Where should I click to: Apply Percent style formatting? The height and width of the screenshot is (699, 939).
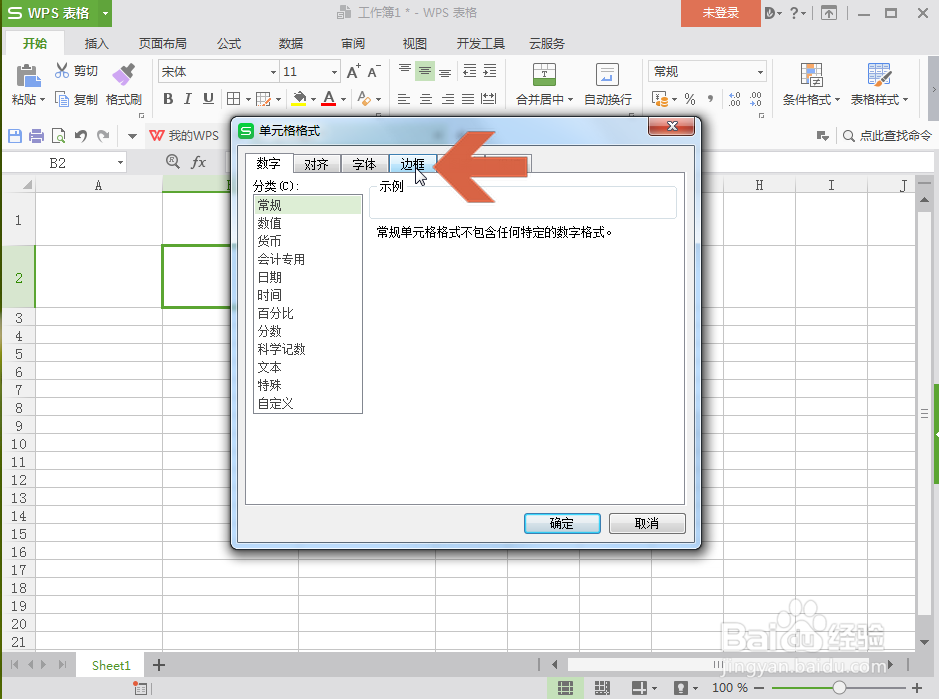(x=690, y=99)
